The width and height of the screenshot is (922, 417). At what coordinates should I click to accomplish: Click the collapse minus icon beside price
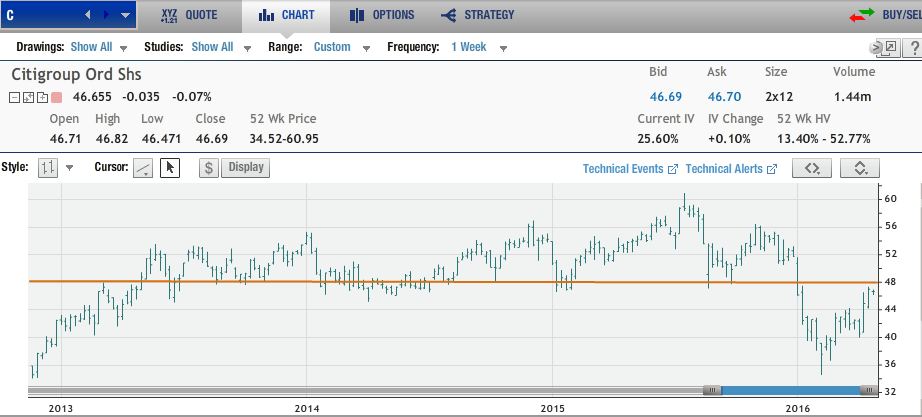(14, 98)
